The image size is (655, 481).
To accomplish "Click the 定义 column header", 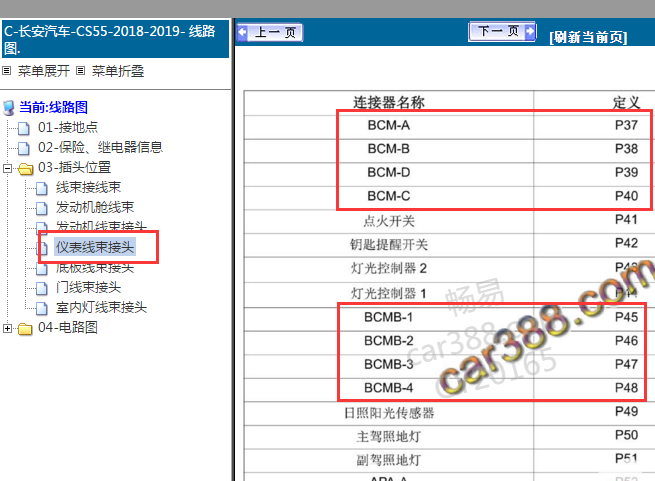I will [x=626, y=102].
